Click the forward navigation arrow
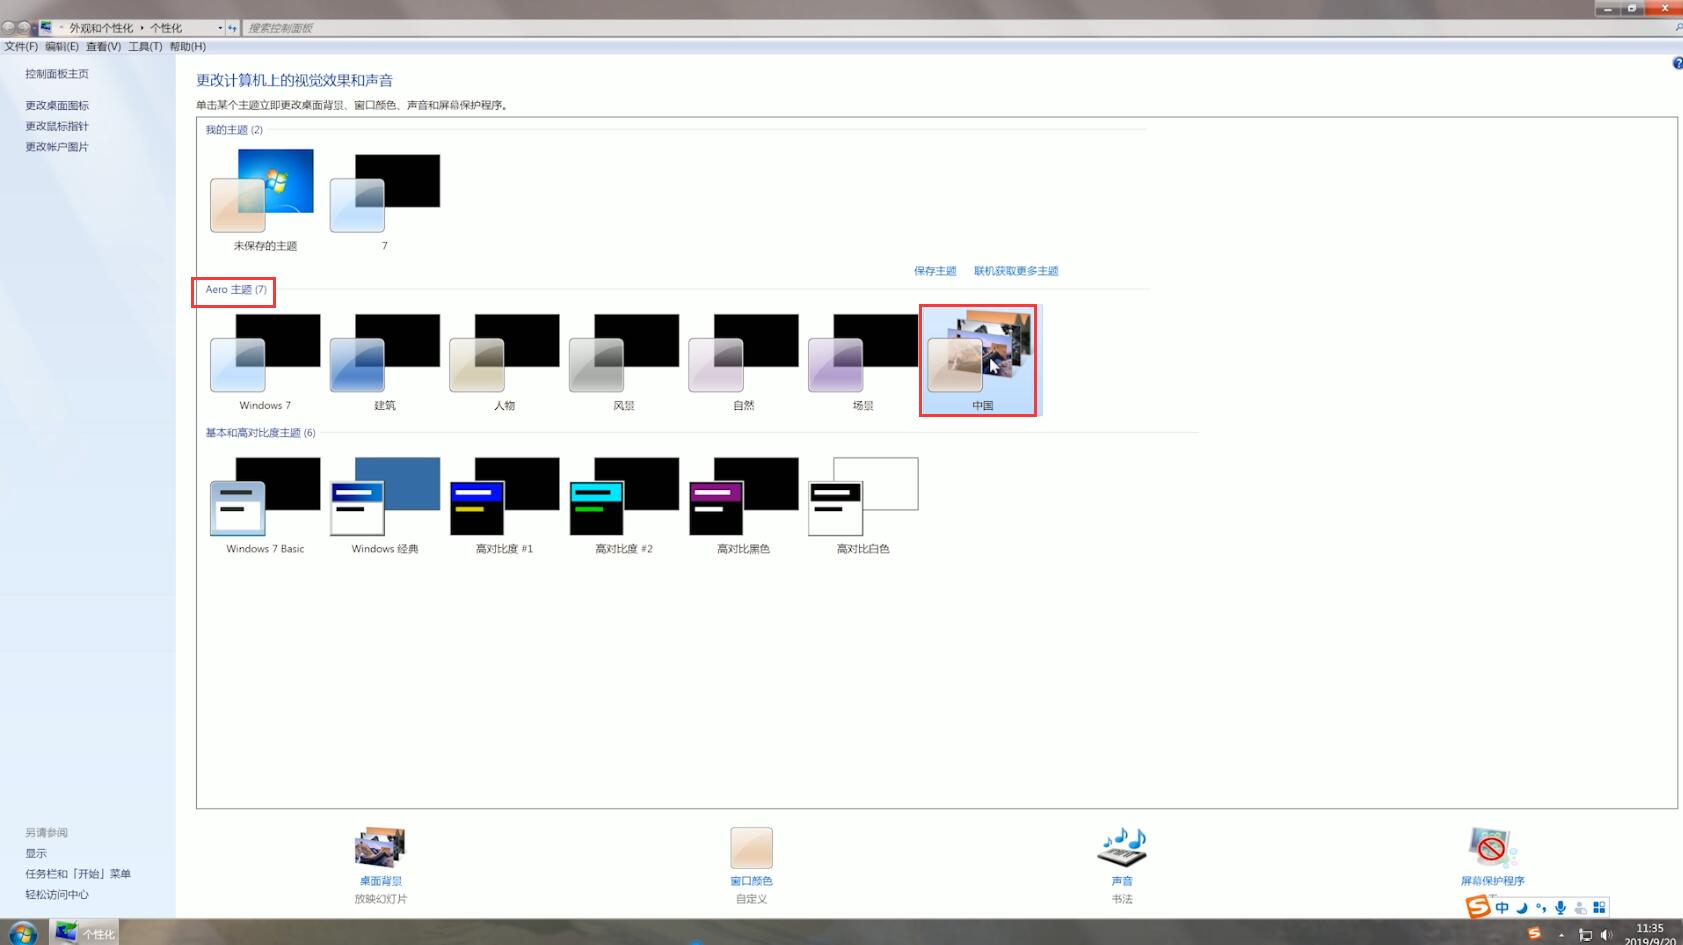This screenshot has width=1683, height=945. pyautogui.click(x=24, y=28)
